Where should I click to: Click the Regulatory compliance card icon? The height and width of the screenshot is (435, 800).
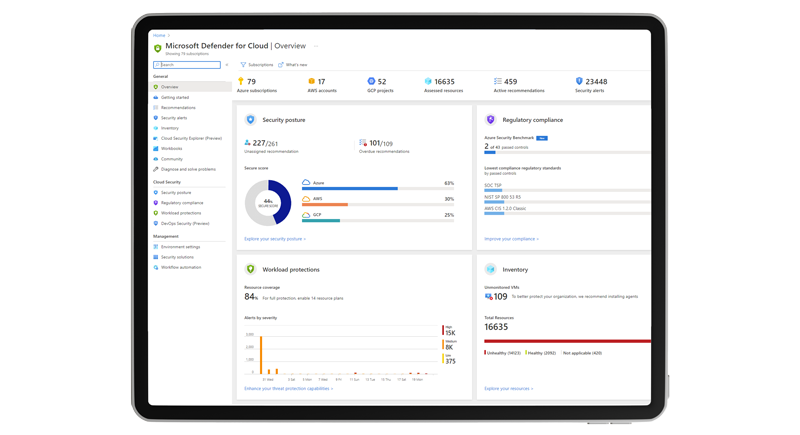pos(490,119)
